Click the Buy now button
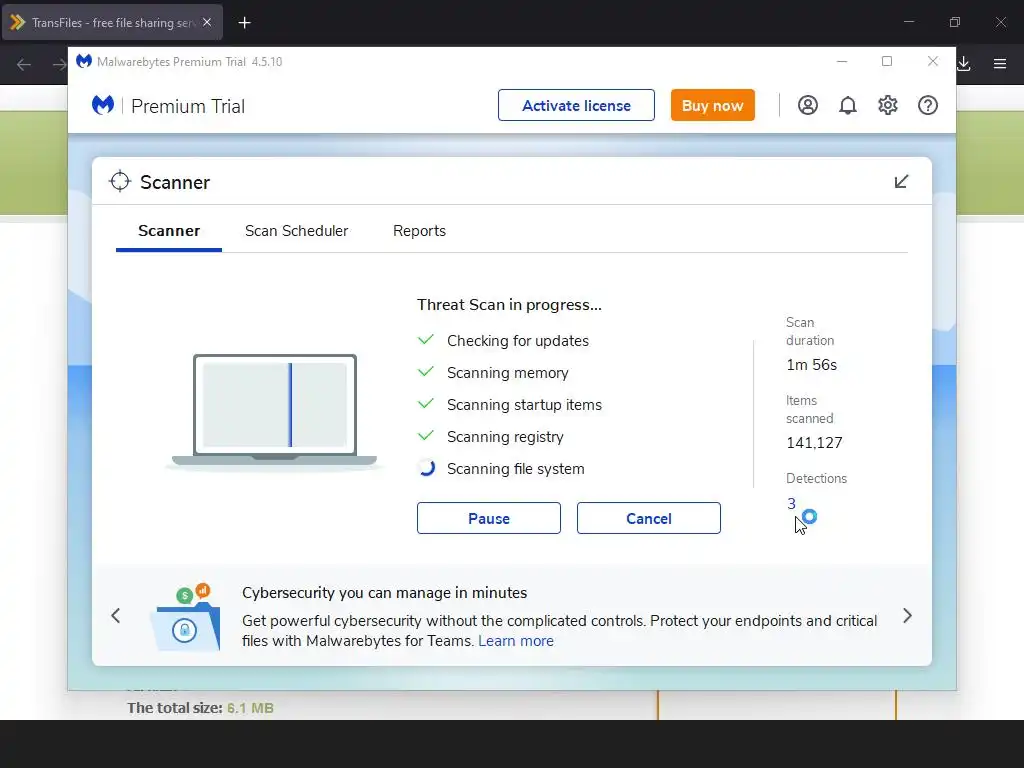This screenshot has width=1024, height=768. pos(712,105)
